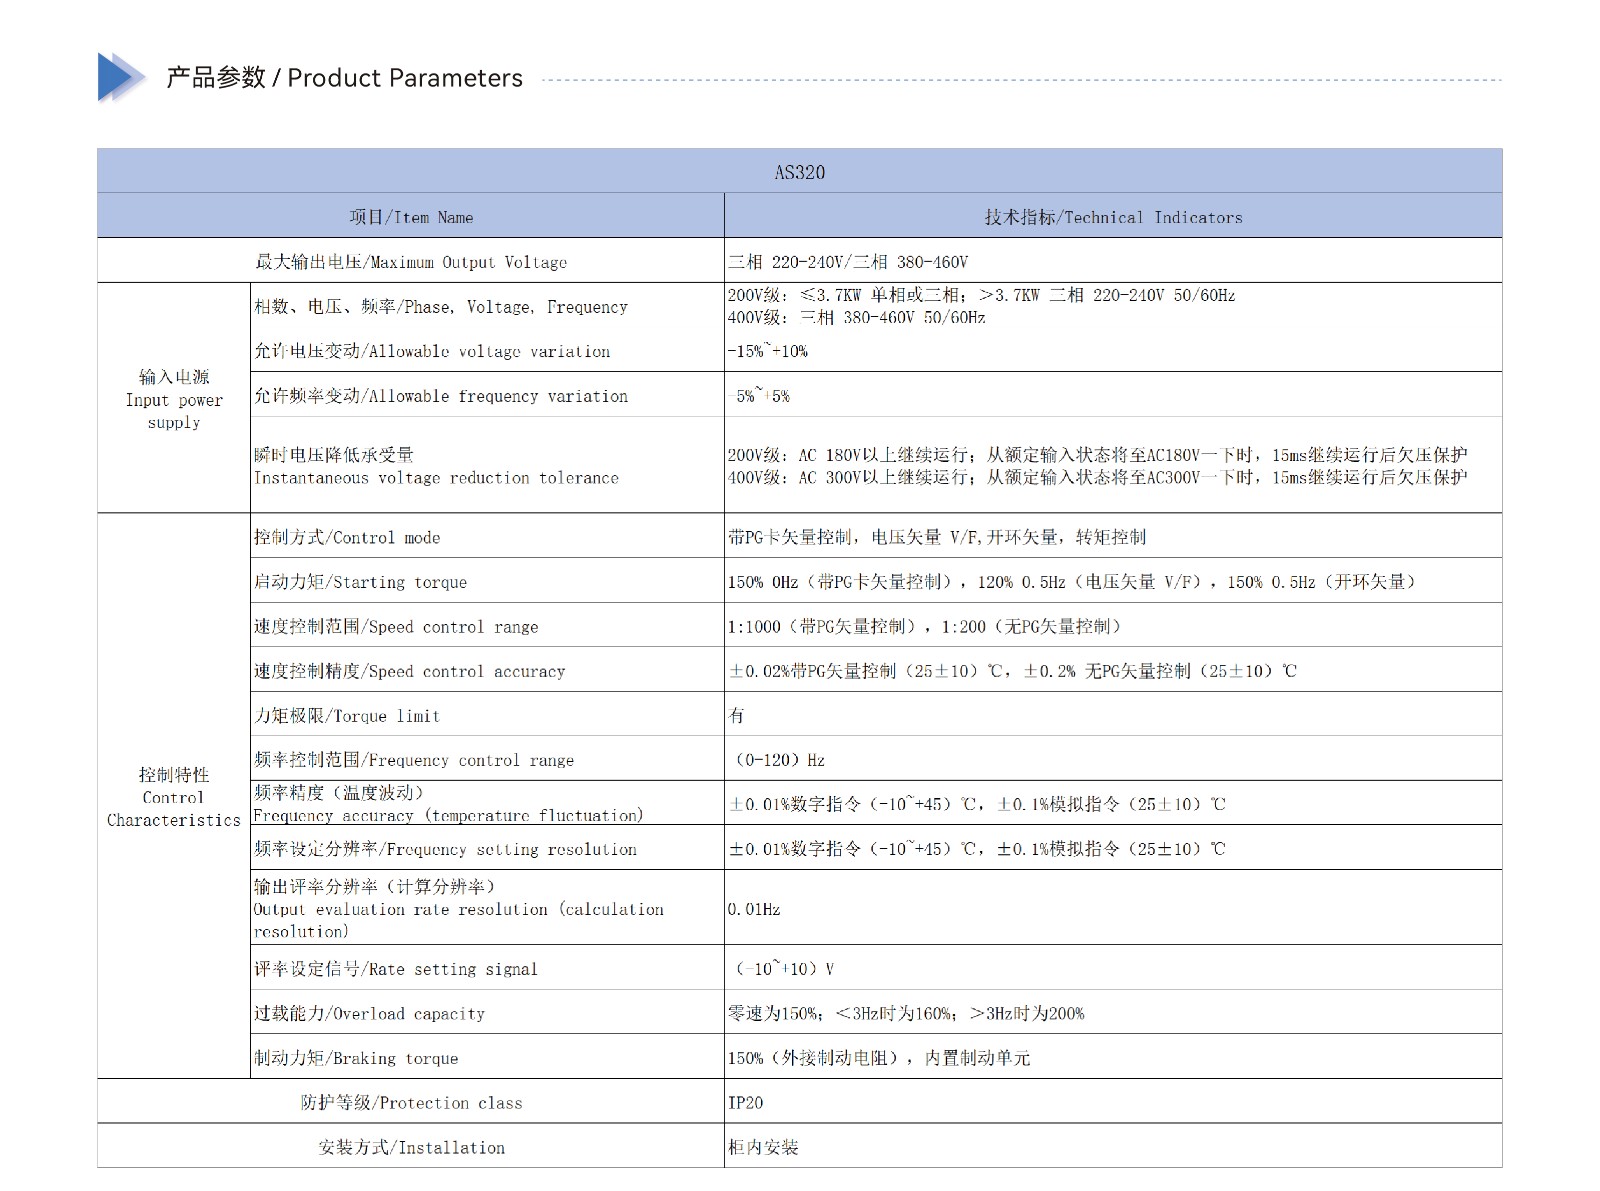Select 'Maximum Output Voltage' row label

(x=411, y=262)
